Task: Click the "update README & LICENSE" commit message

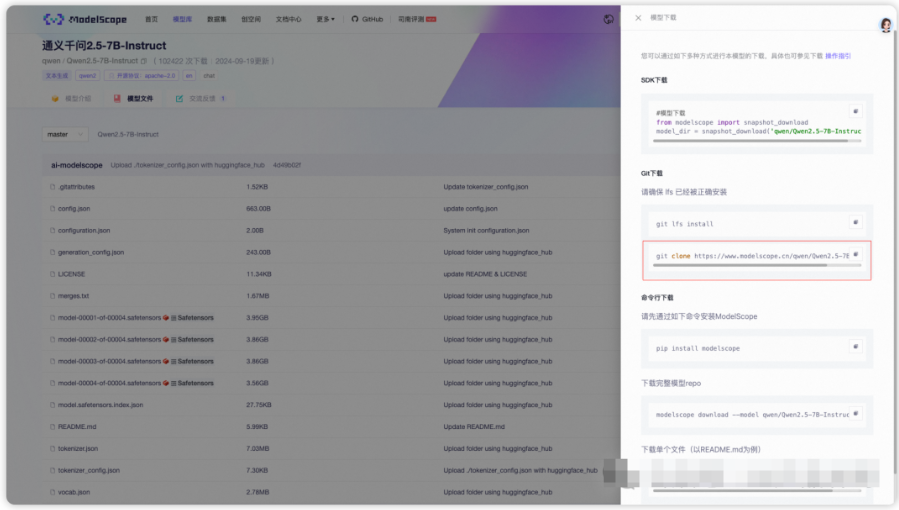Action: click(485, 274)
